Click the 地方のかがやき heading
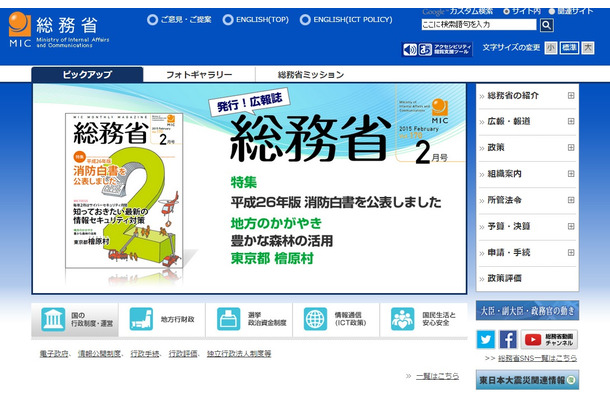 (277, 223)
